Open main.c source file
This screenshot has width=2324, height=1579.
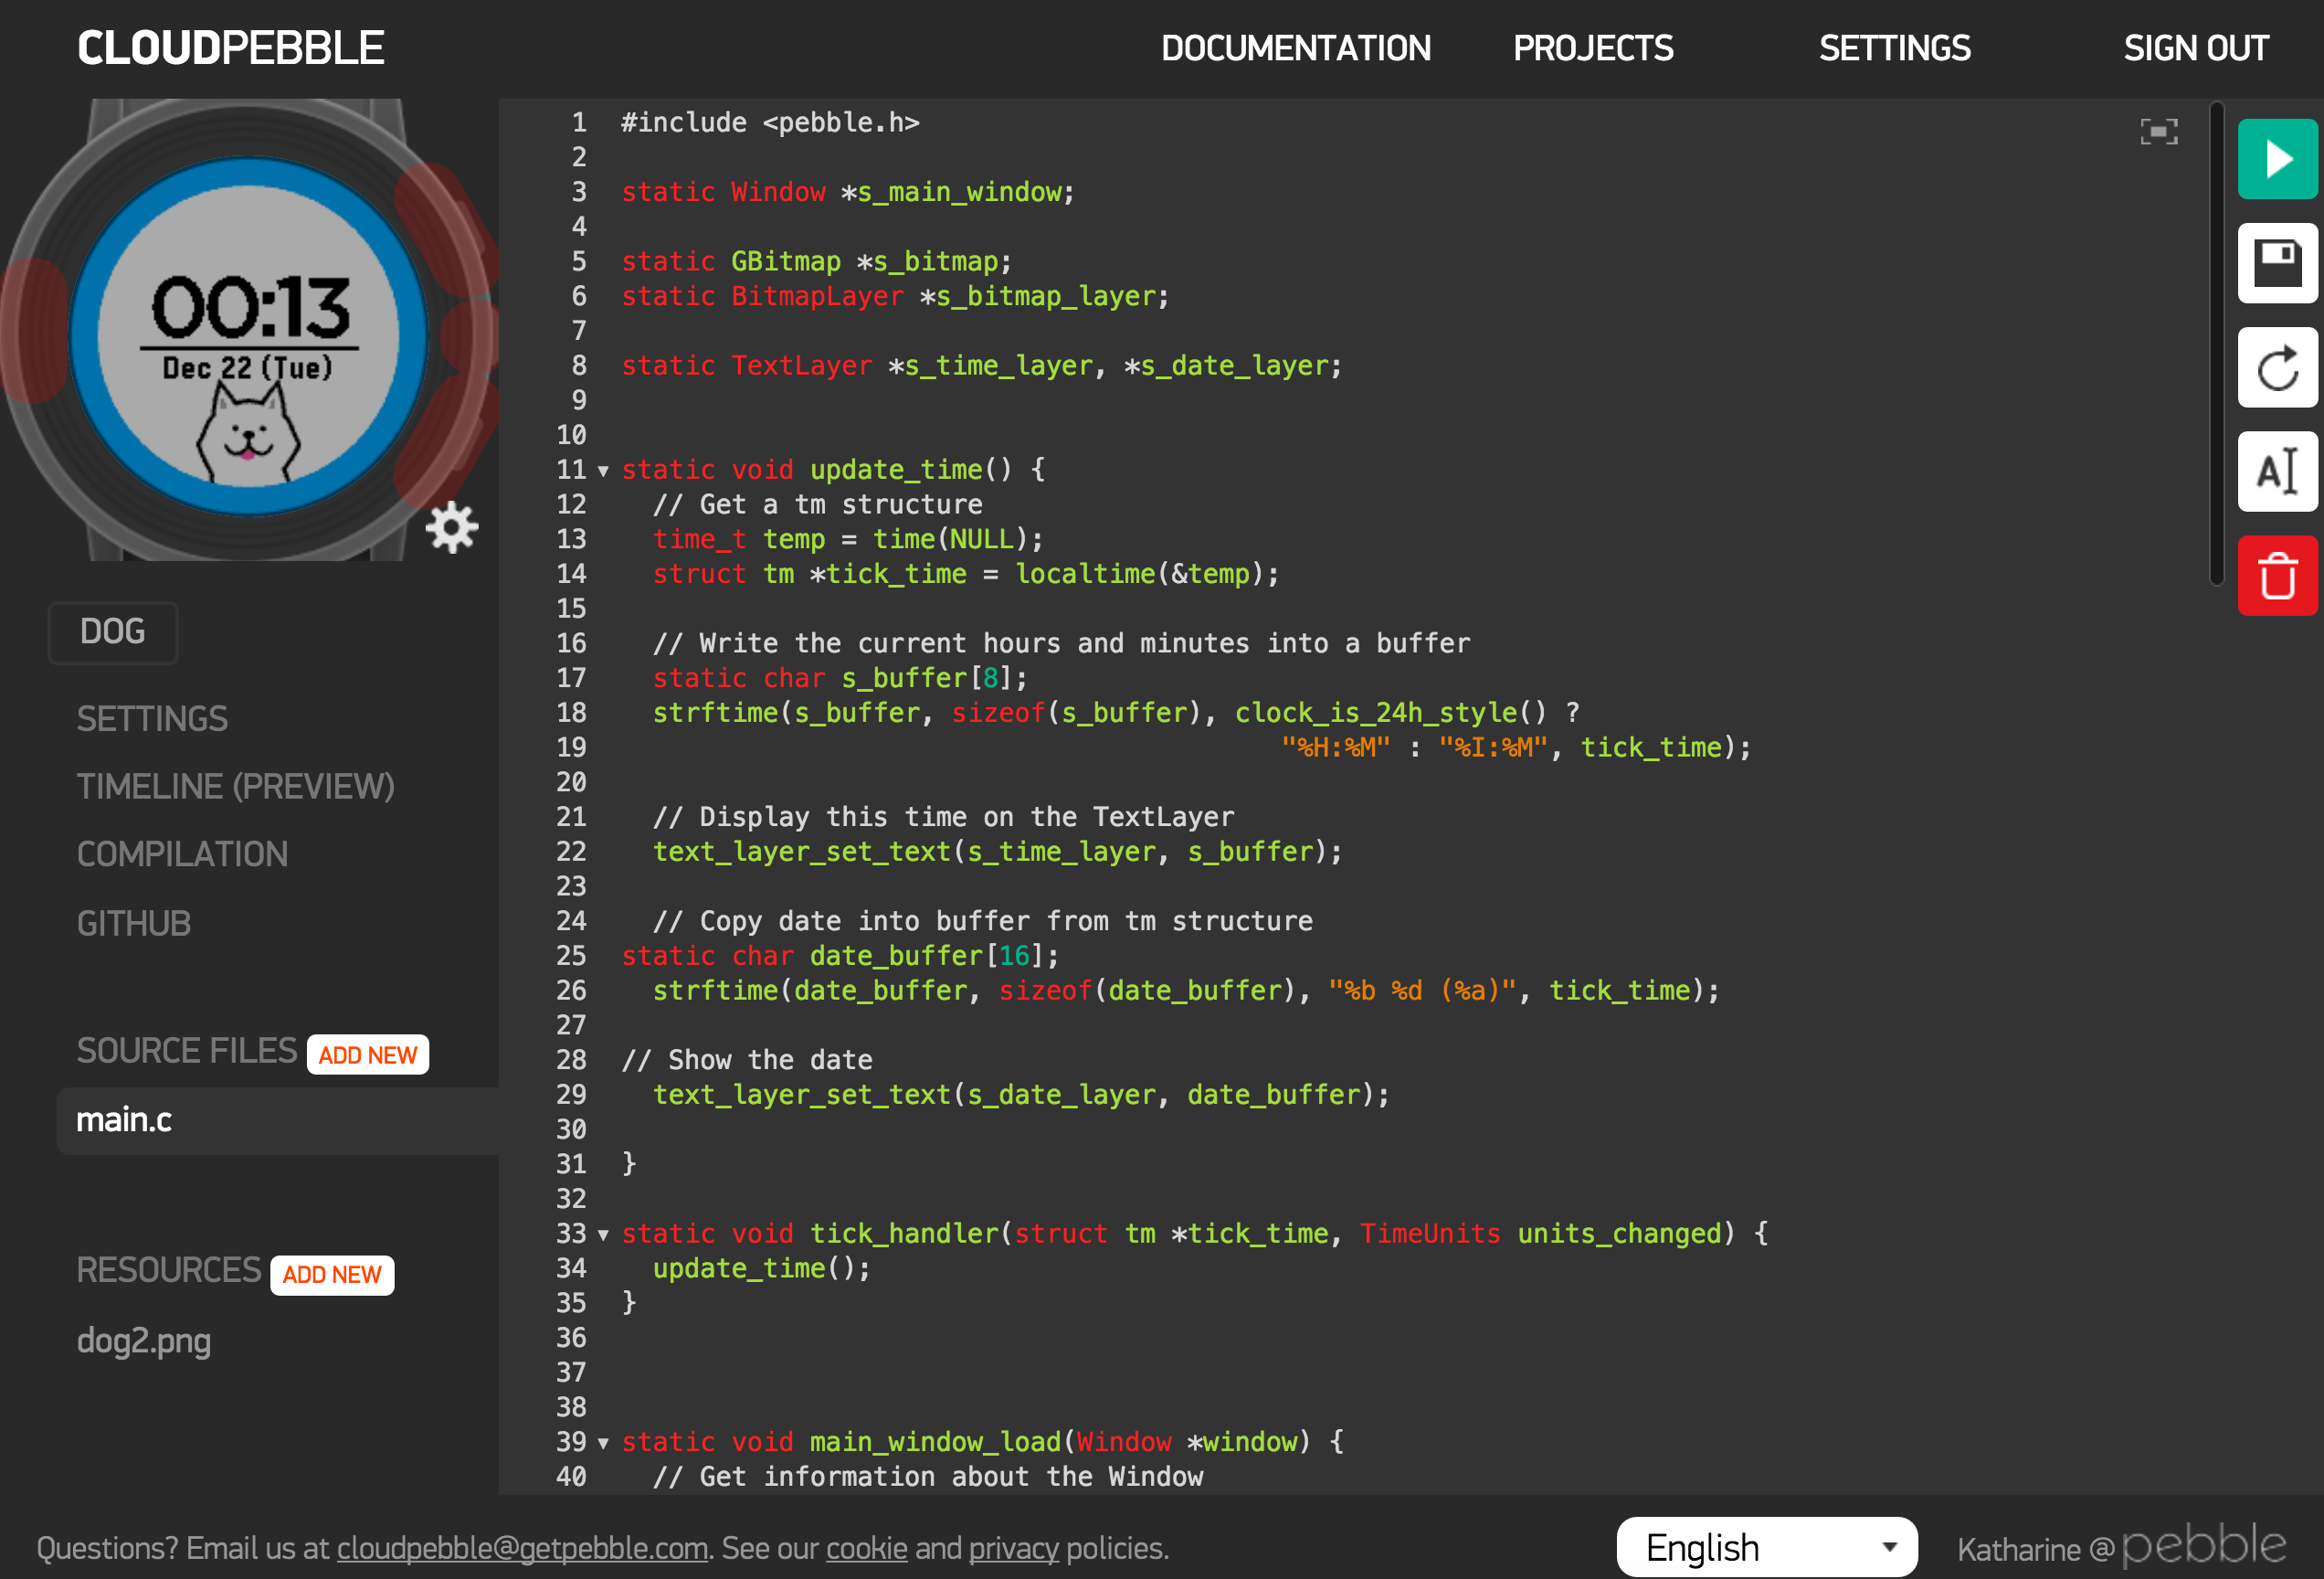pyautogui.click(x=278, y=1120)
